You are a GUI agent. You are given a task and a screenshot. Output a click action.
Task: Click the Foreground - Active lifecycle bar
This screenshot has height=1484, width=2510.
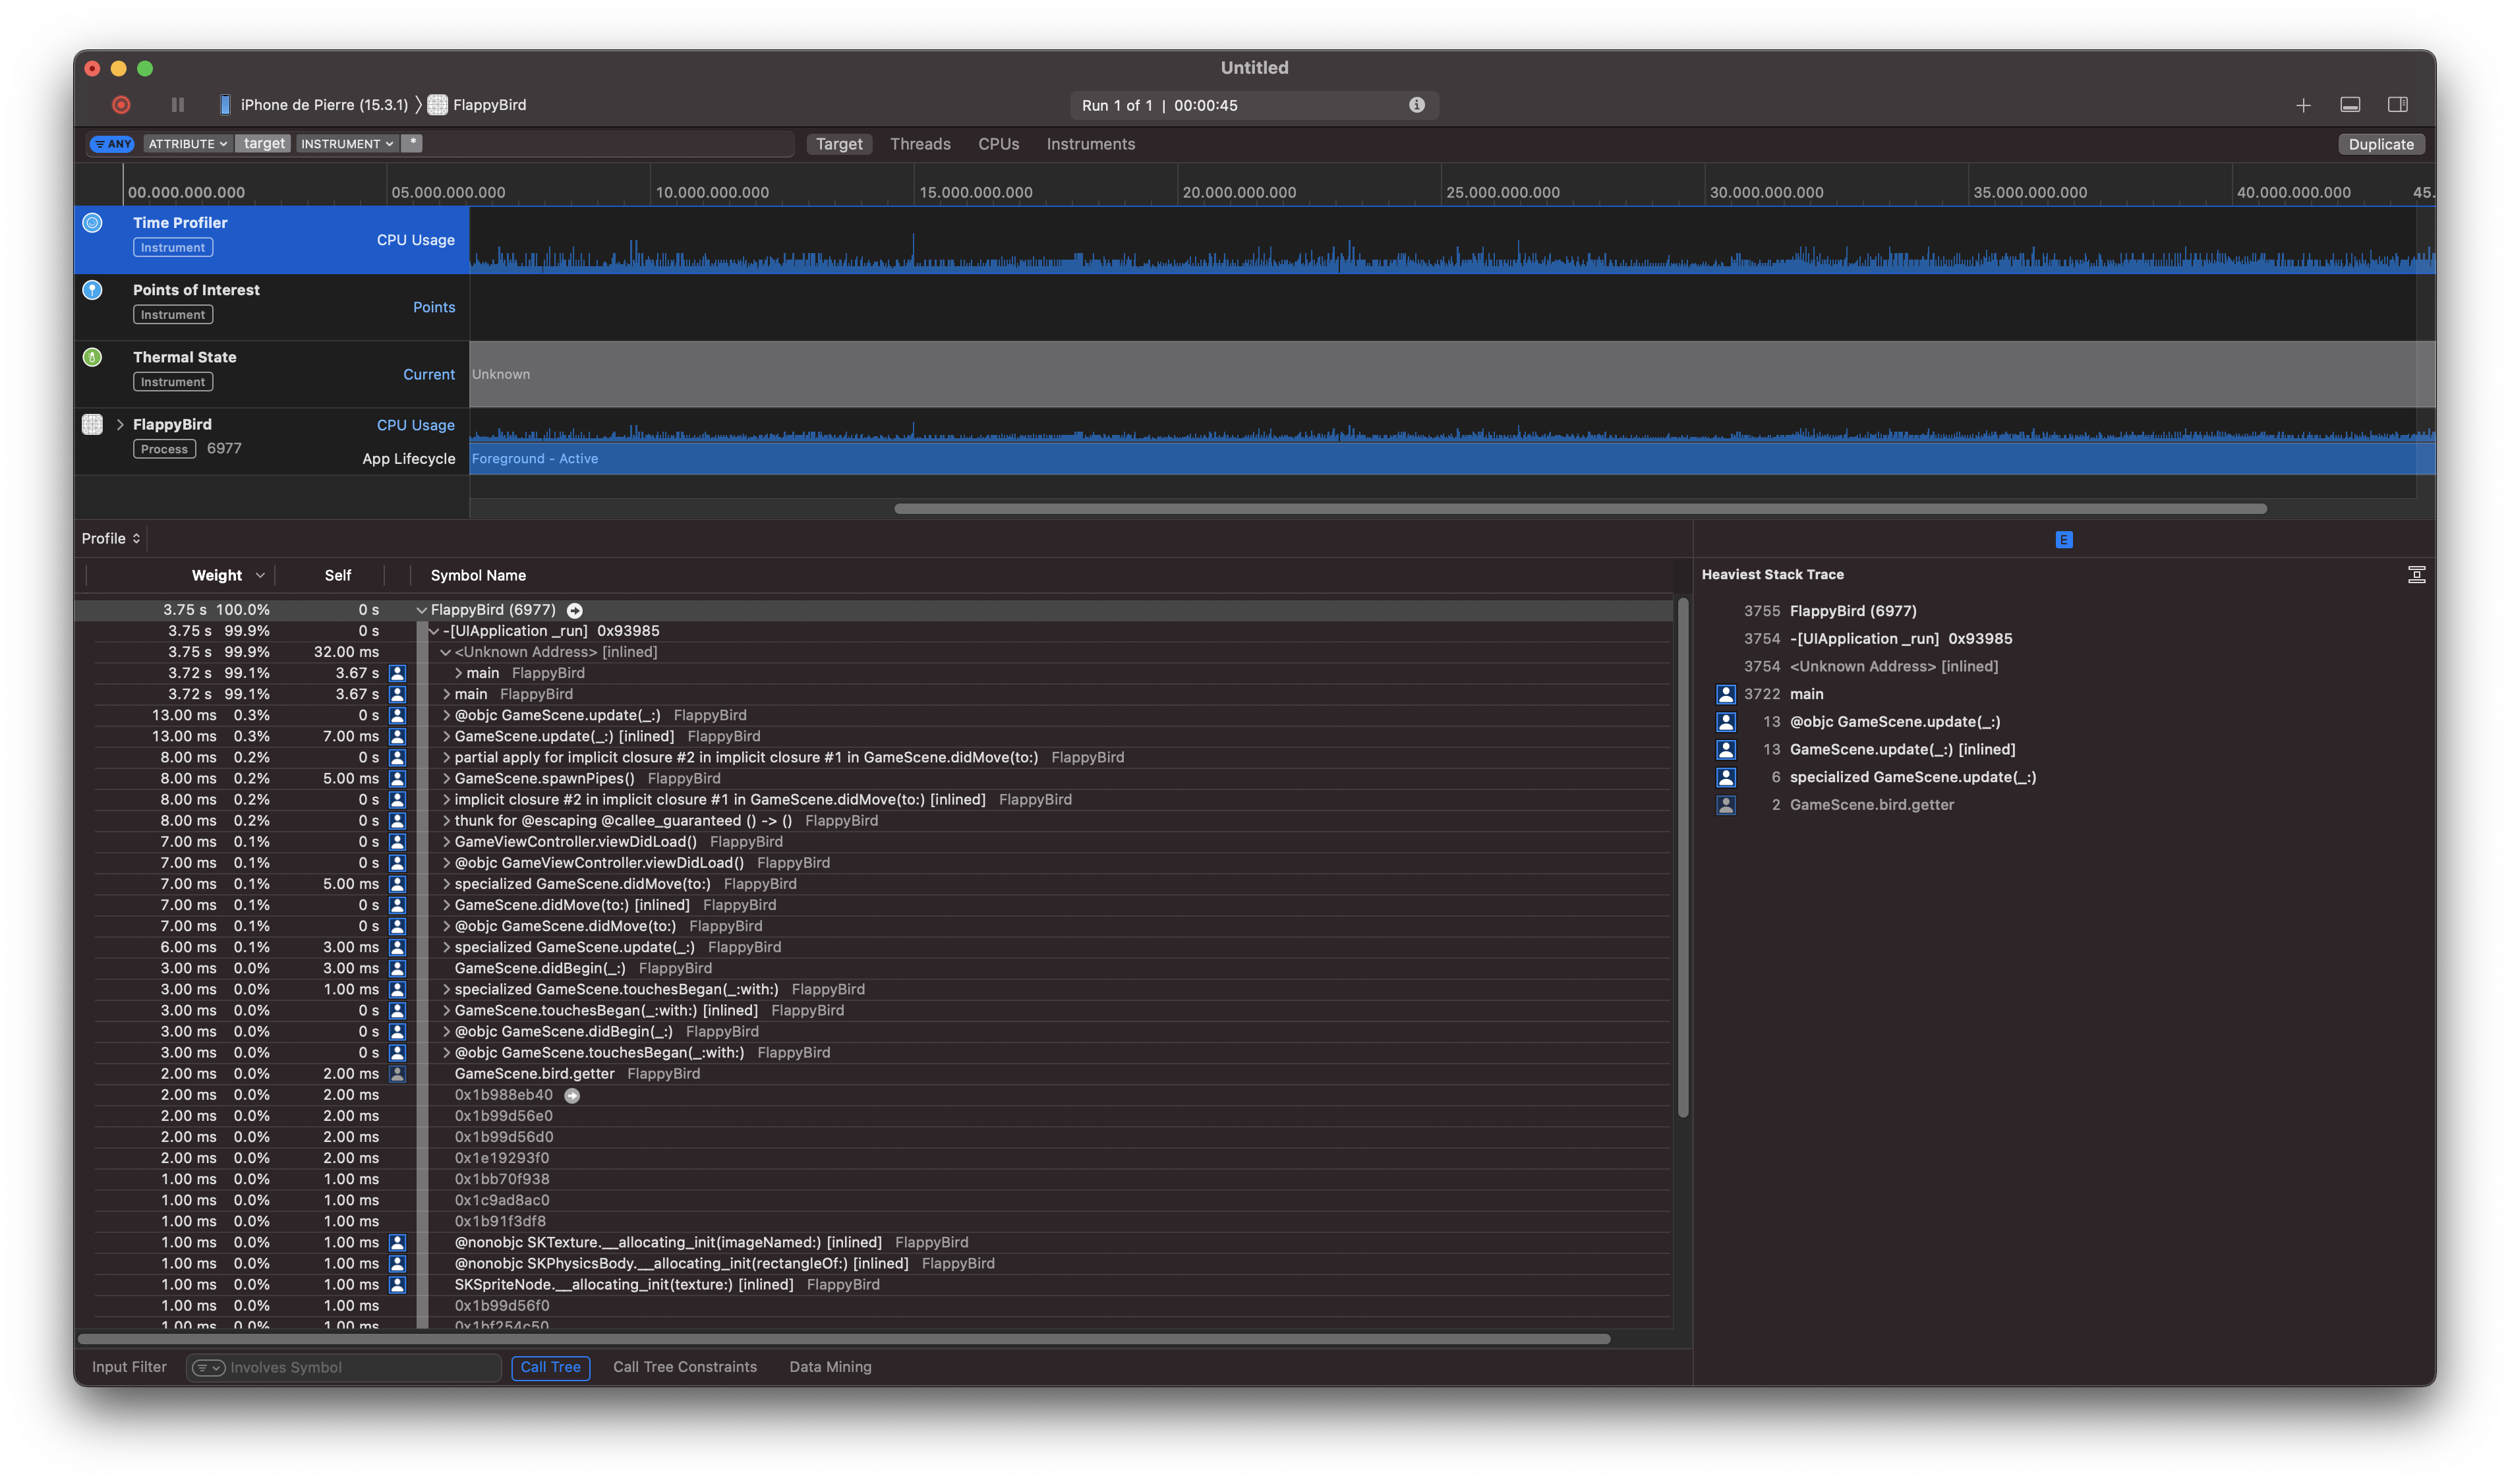1452,459
